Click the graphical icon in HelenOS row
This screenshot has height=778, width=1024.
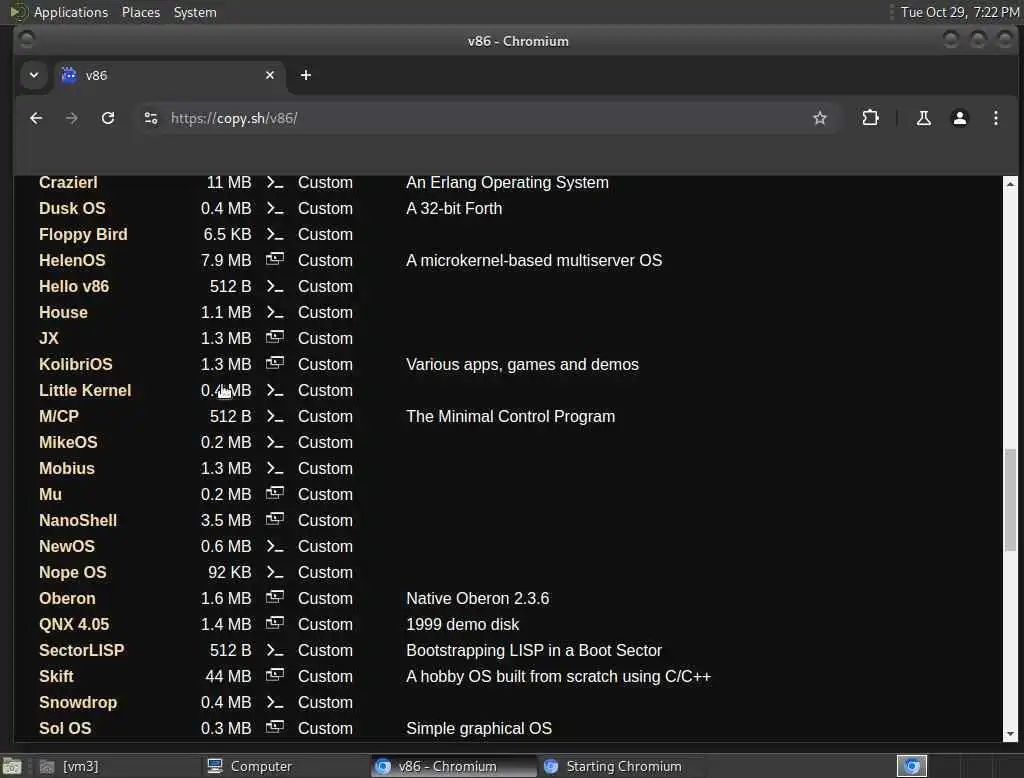point(275,259)
